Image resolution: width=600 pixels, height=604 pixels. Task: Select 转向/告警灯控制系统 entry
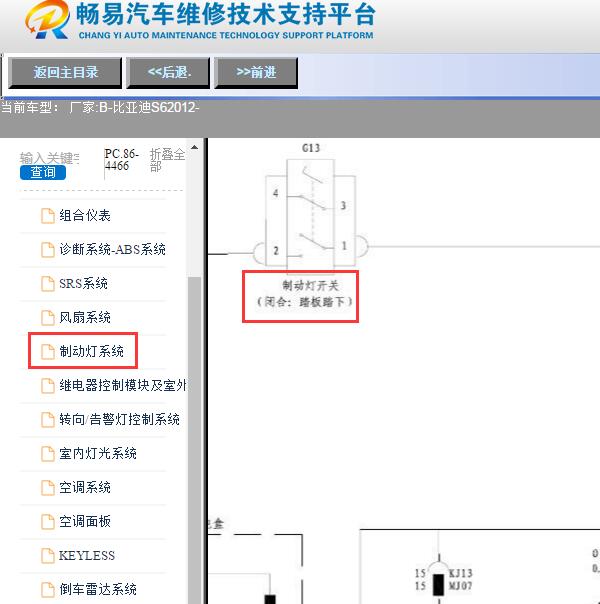(119, 419)
